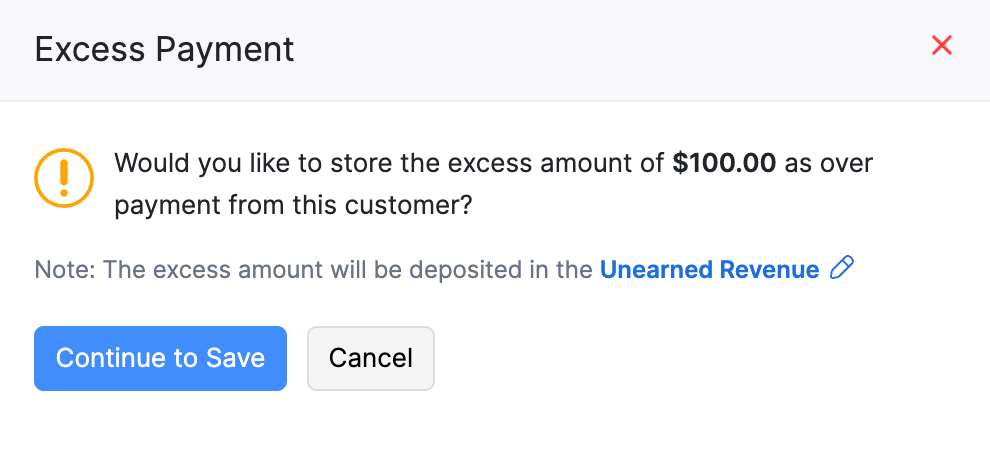990x460 pixels.
Task: Click the Excess Payment dialog title
Action: click(164, 48)
